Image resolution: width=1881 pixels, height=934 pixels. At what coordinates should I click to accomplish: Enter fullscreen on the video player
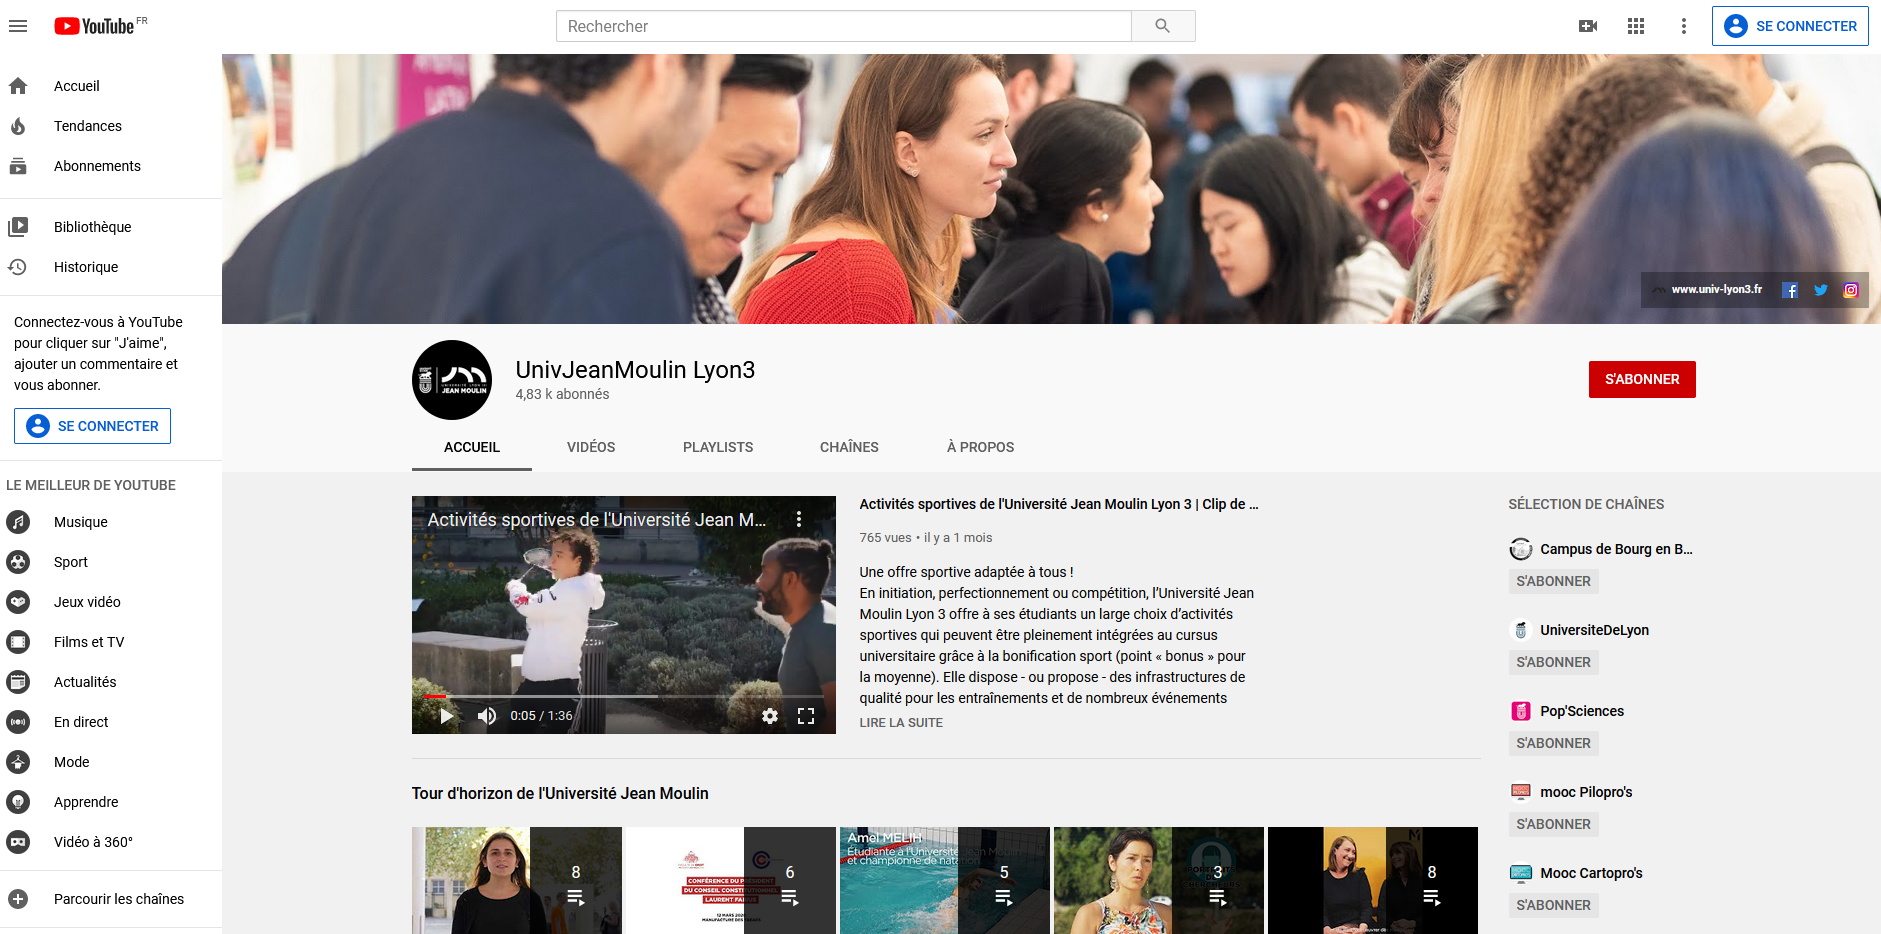(x=806, y=716)
